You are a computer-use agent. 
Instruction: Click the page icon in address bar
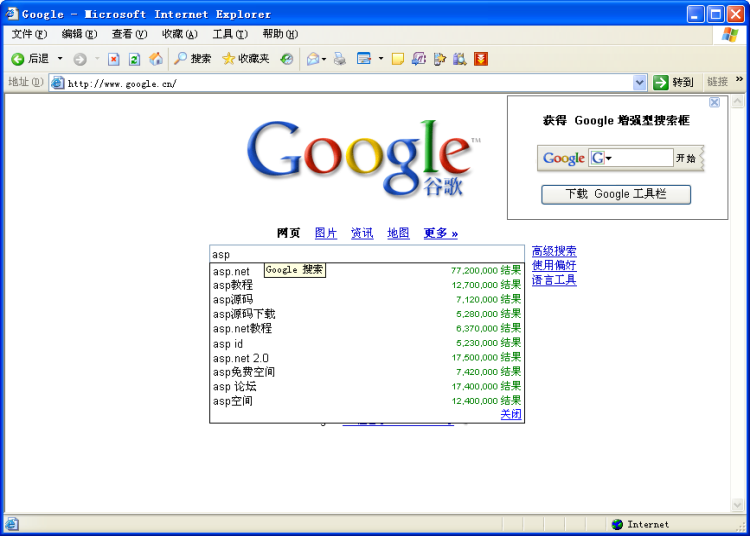click(x=58, y=83)
